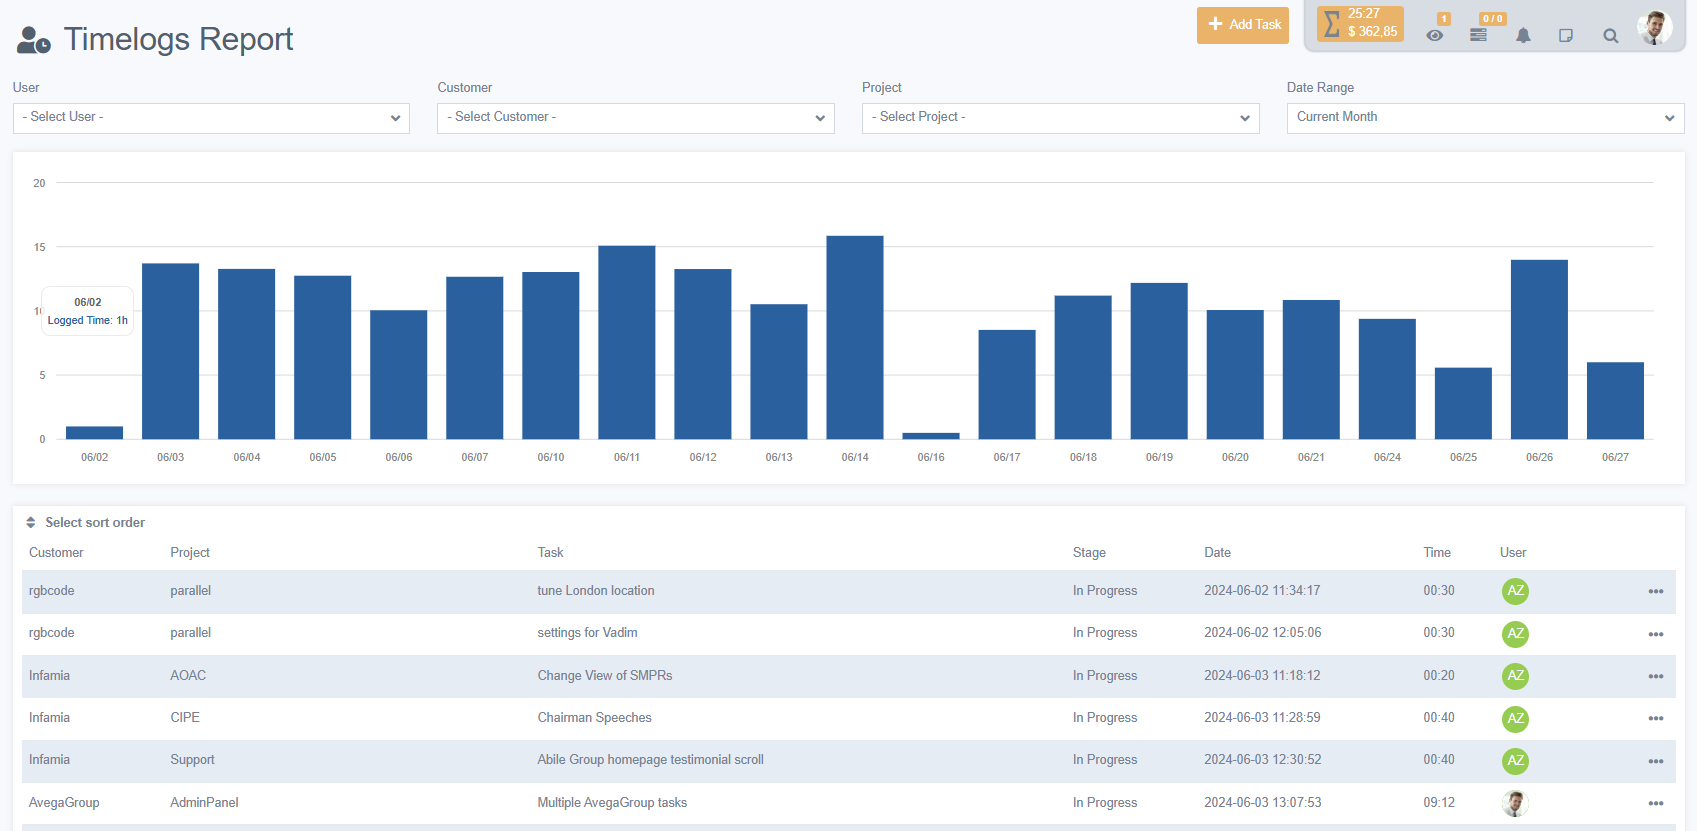The height and width of the screenshot is (831, 1697).
Task: Open the profile avatar menu
Action: pos(1654,27)
